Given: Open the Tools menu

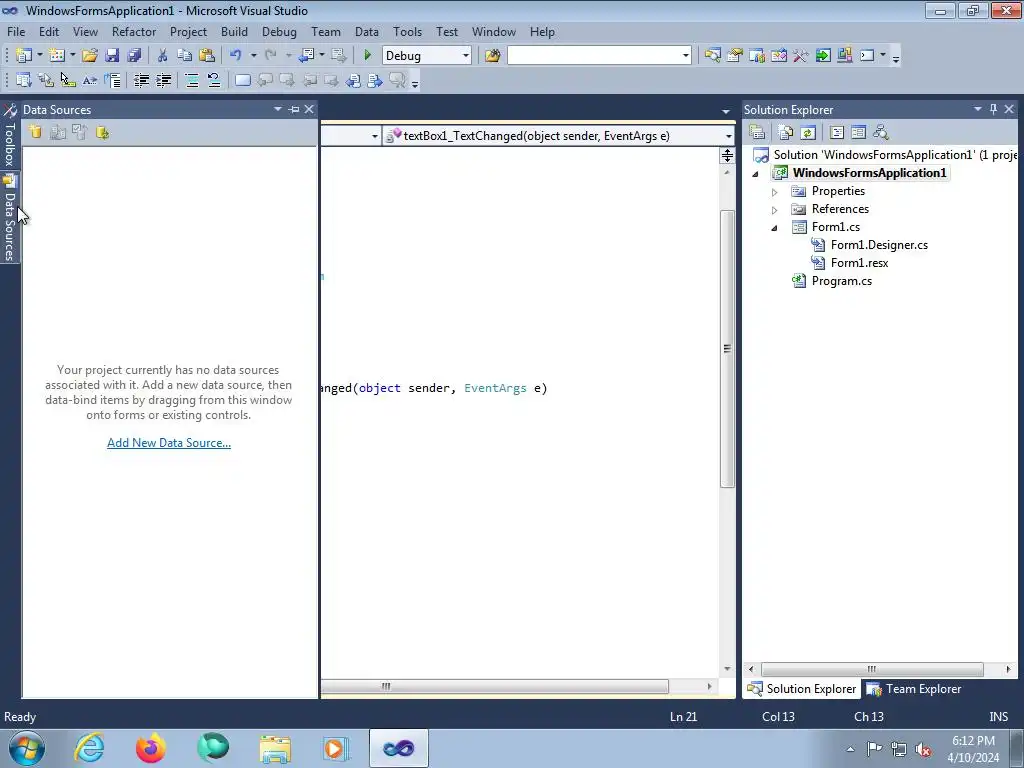Looking at the screenshot, I should click(x=408, y=31).
